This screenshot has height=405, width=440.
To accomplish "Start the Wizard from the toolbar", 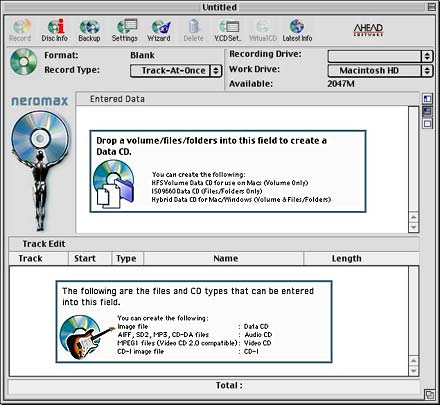I will coord(159,30).
